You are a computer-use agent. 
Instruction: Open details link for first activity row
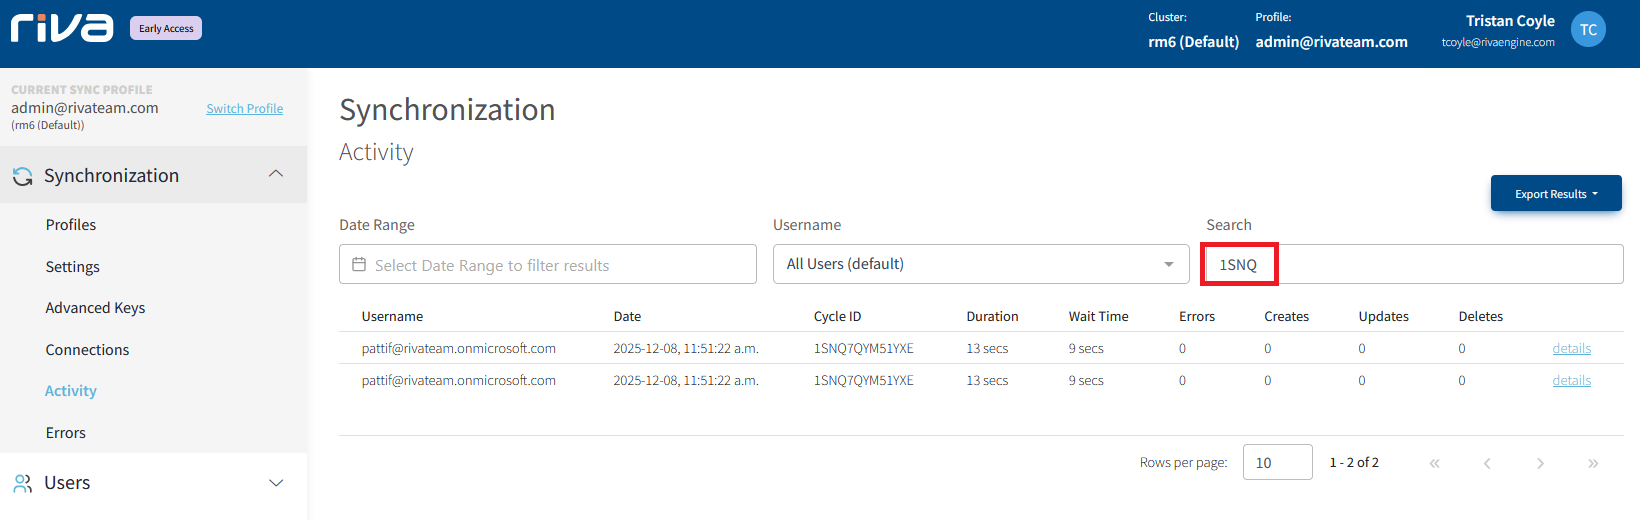tap(1572, 349)
